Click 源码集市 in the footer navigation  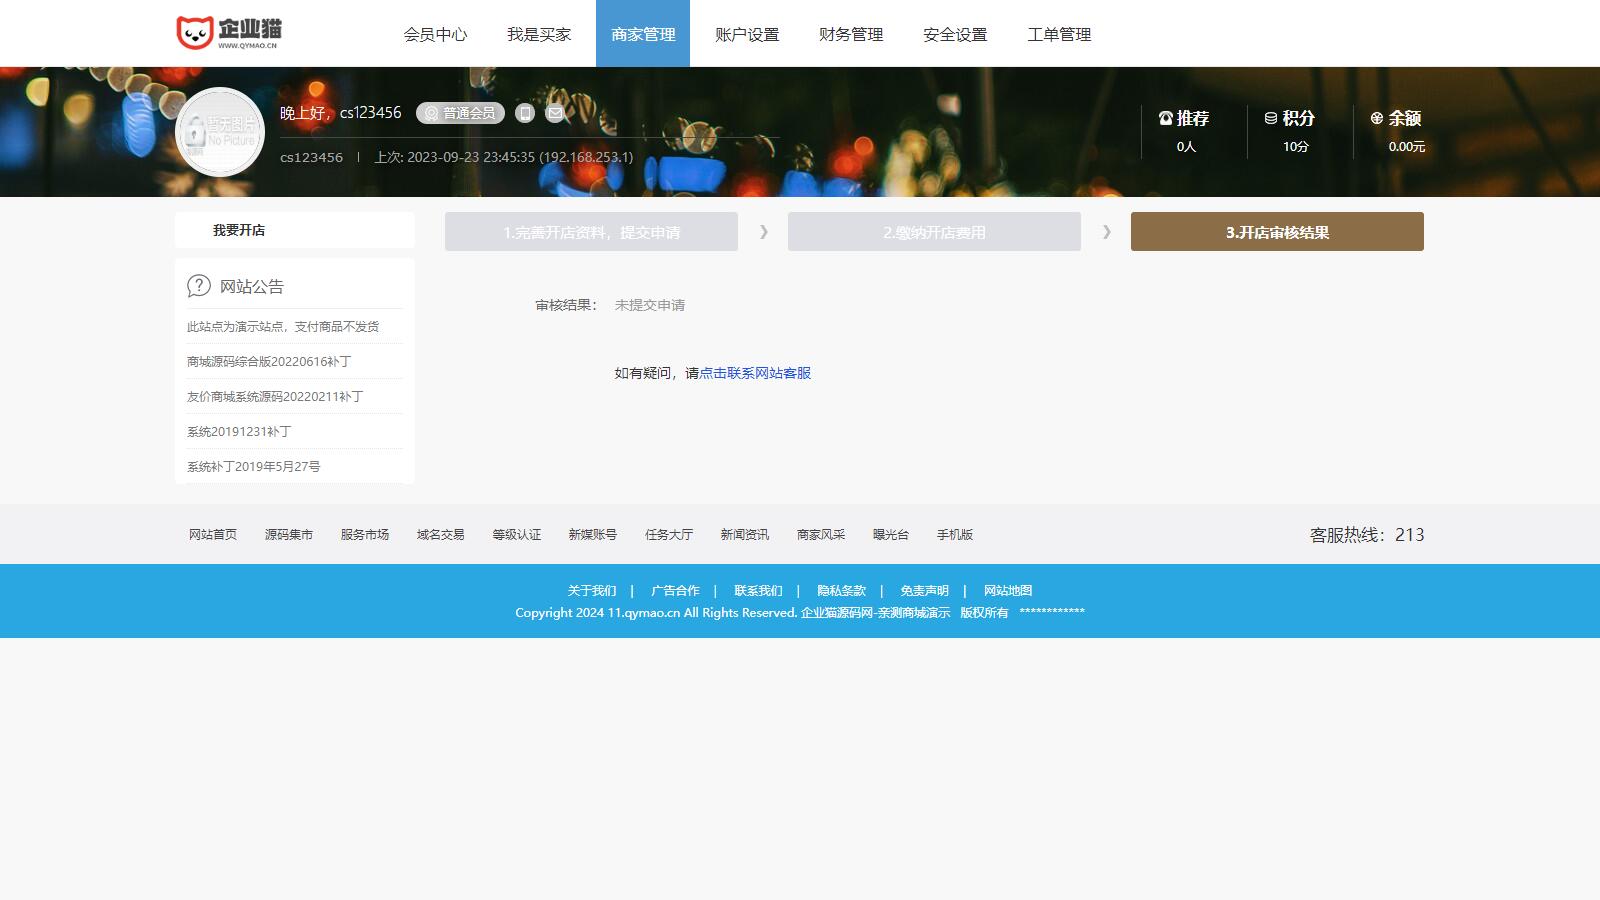click(x=289, y=535)
